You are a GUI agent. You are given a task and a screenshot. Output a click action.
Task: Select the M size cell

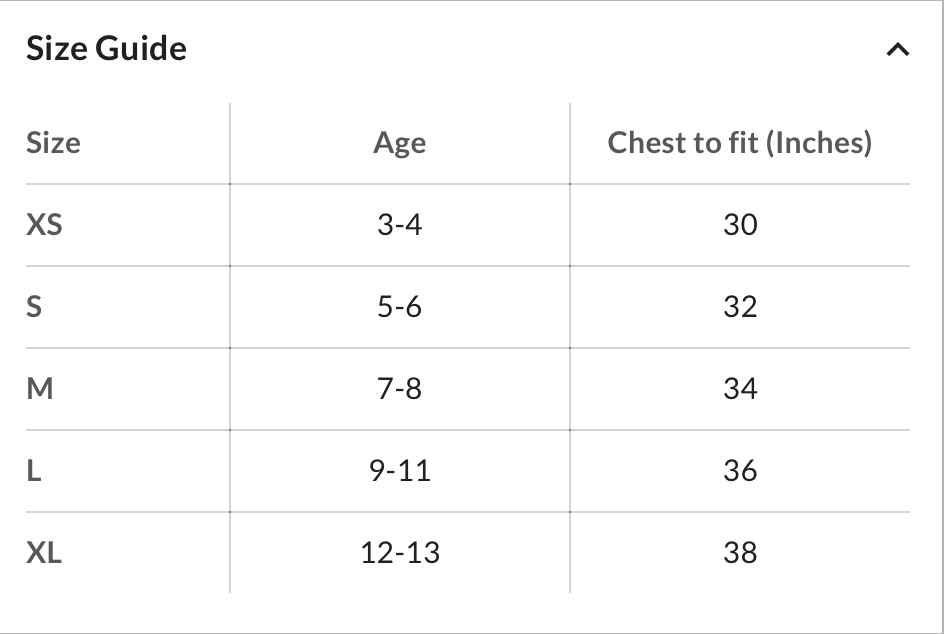tap(39, 388)
